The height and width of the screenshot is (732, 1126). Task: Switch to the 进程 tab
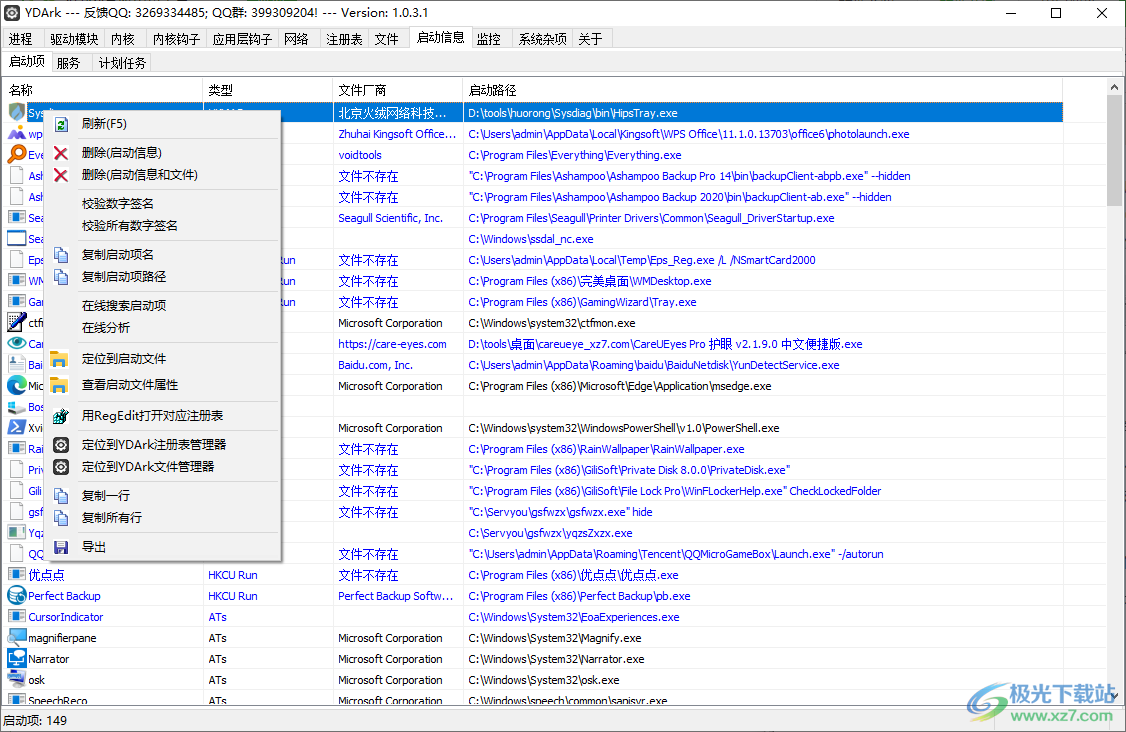[x=22, y=40]
